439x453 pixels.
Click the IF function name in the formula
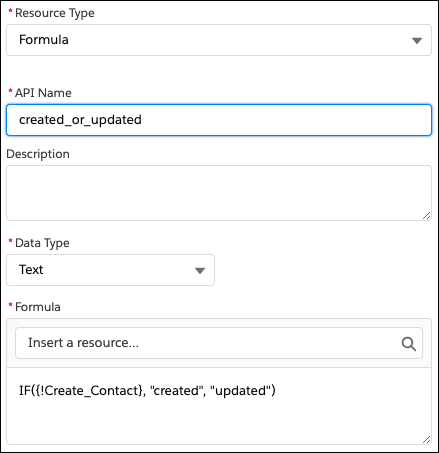click(x=25, y=391)
